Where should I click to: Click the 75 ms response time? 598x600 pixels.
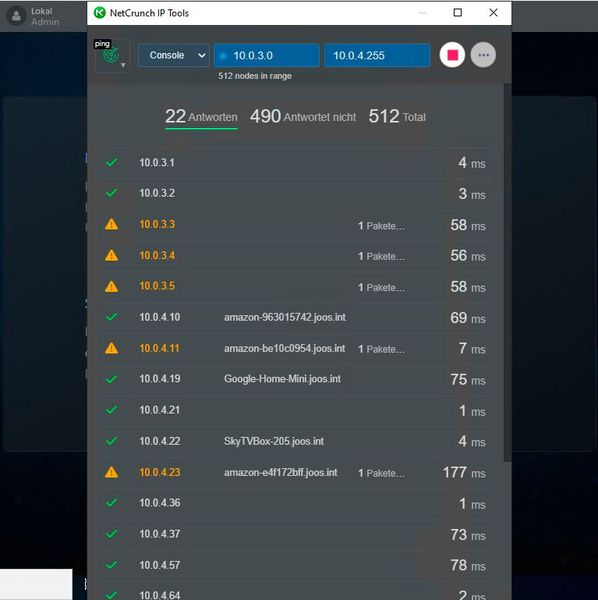click(468, 380)
